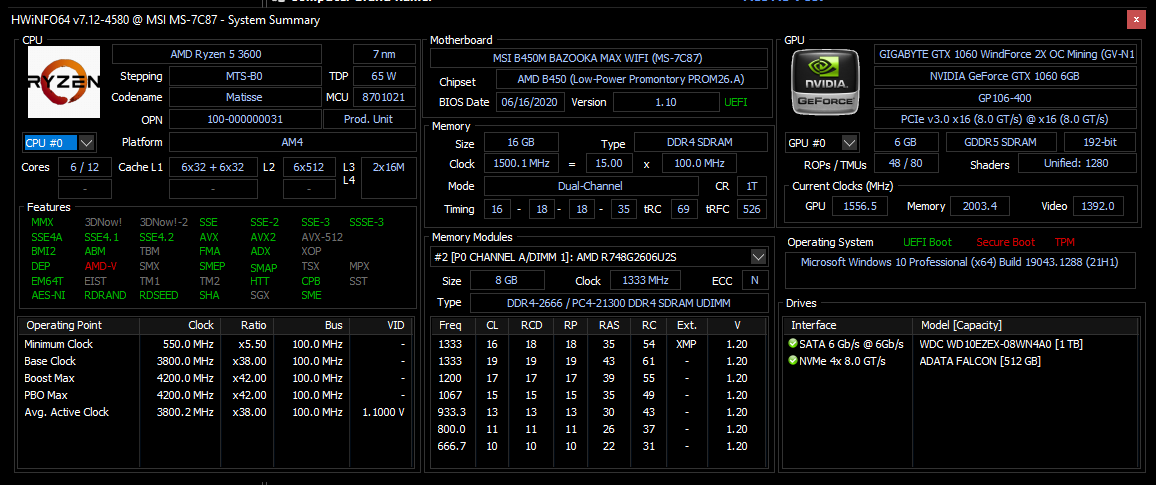The height and width of the screenshot is (485, 1156).
Task: Click the green UEFI label beside BIOS version
Action: [x=735, y=102]
